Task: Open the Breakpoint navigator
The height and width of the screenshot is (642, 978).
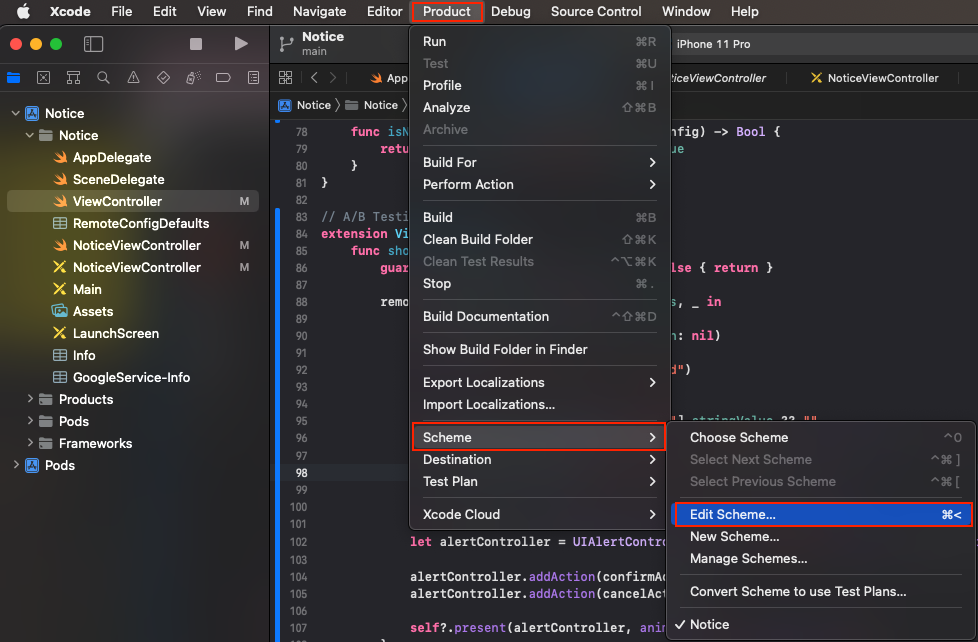Action: [223, 78]
